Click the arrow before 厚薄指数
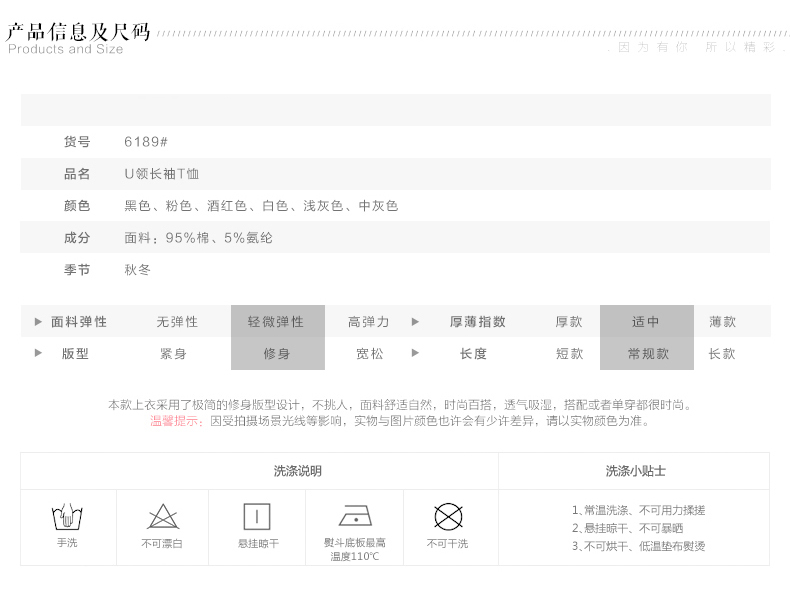This screenshot has width=790, height=590. 415,321
